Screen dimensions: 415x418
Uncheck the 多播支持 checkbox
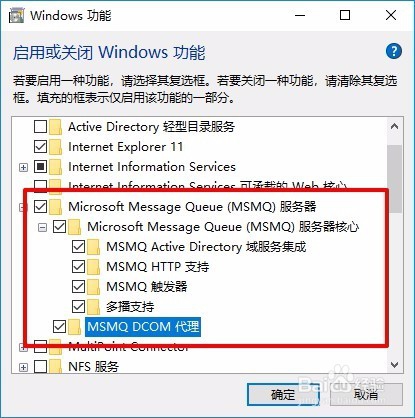coord(78,306)
